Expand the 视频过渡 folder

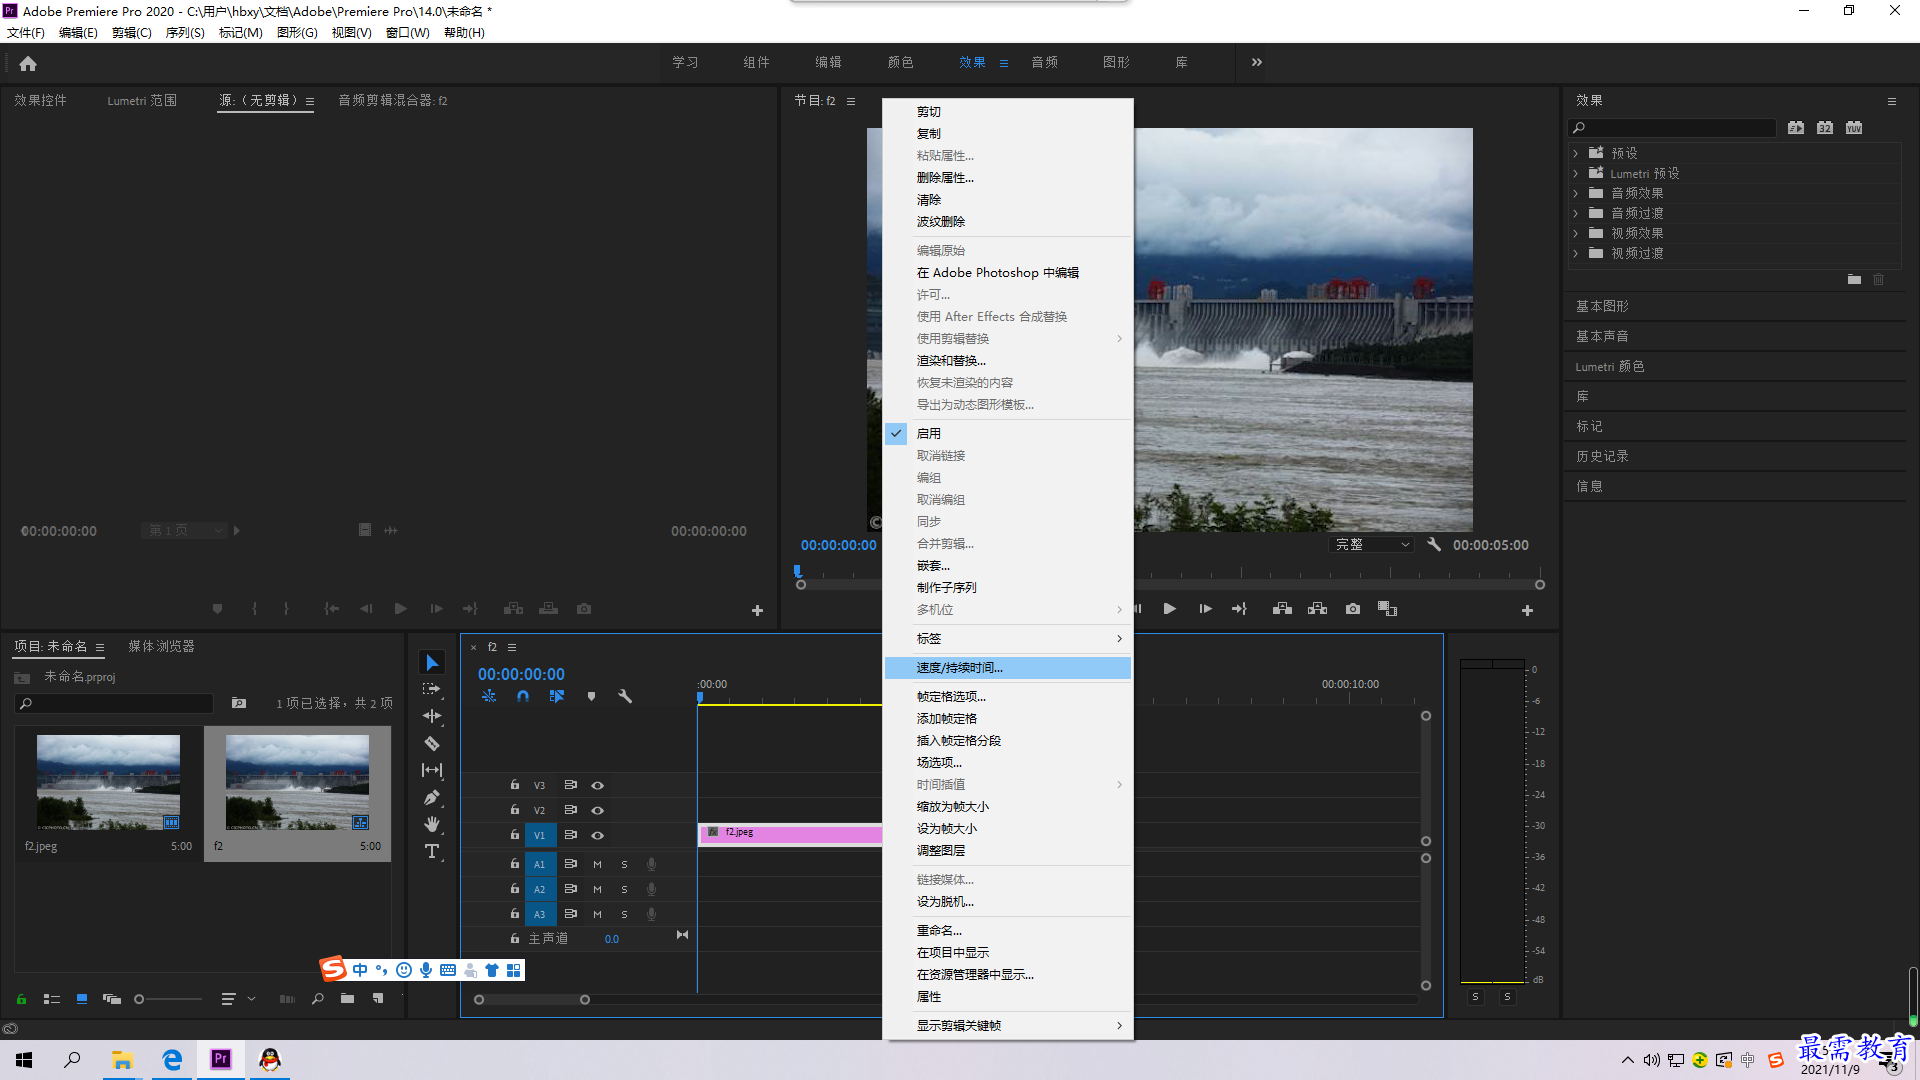[x=1575, y=253]
